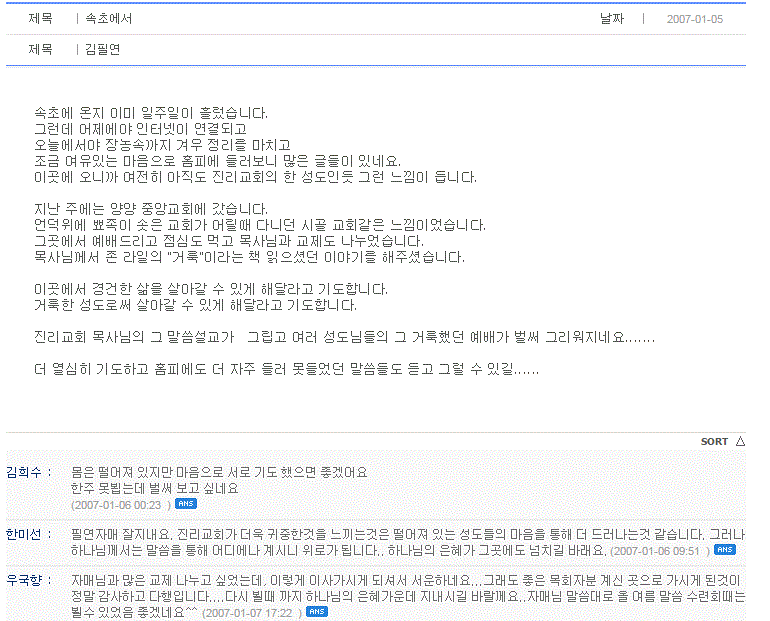Screen dimensions: 770x621
Task: Click line beginning '언덕위에 뾰족이 솟은 교회가'
Action: coord(260,225)
